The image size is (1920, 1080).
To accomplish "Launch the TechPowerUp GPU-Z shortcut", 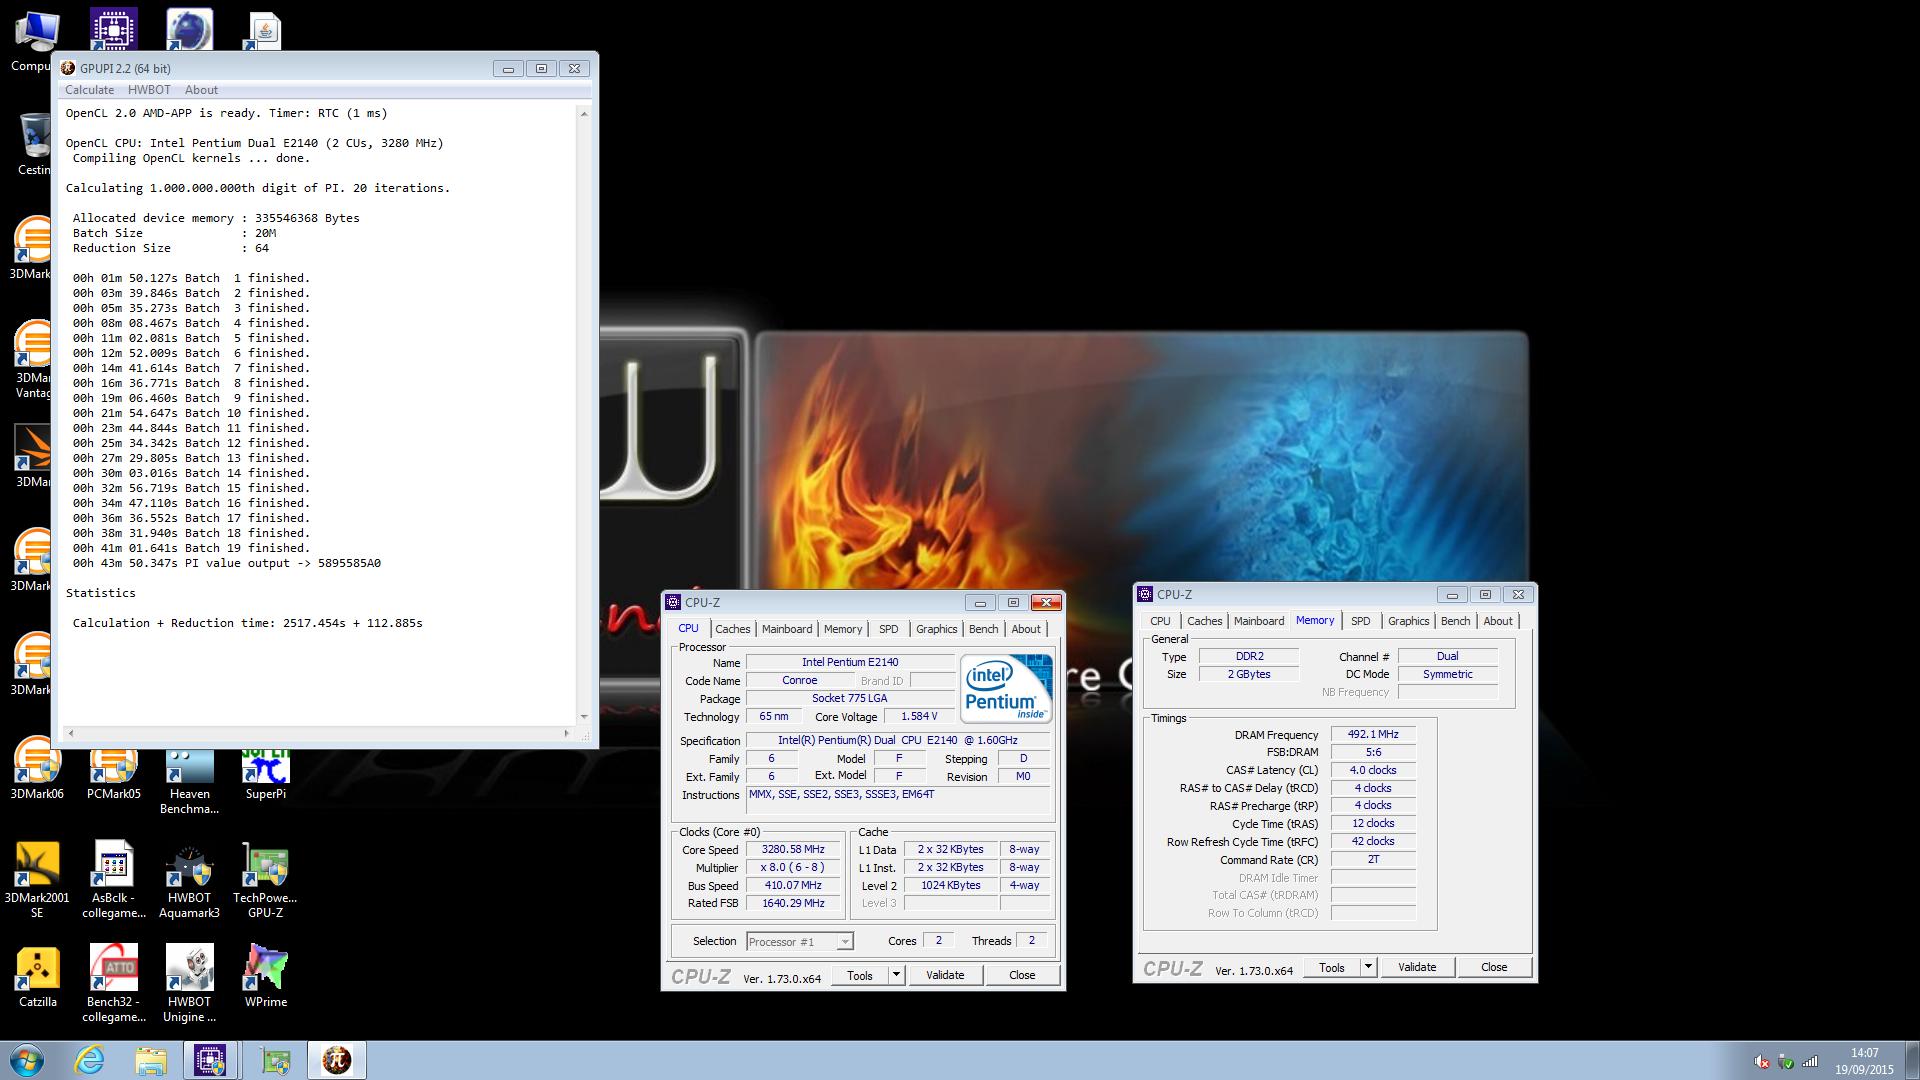I will (x=265, y=880).
